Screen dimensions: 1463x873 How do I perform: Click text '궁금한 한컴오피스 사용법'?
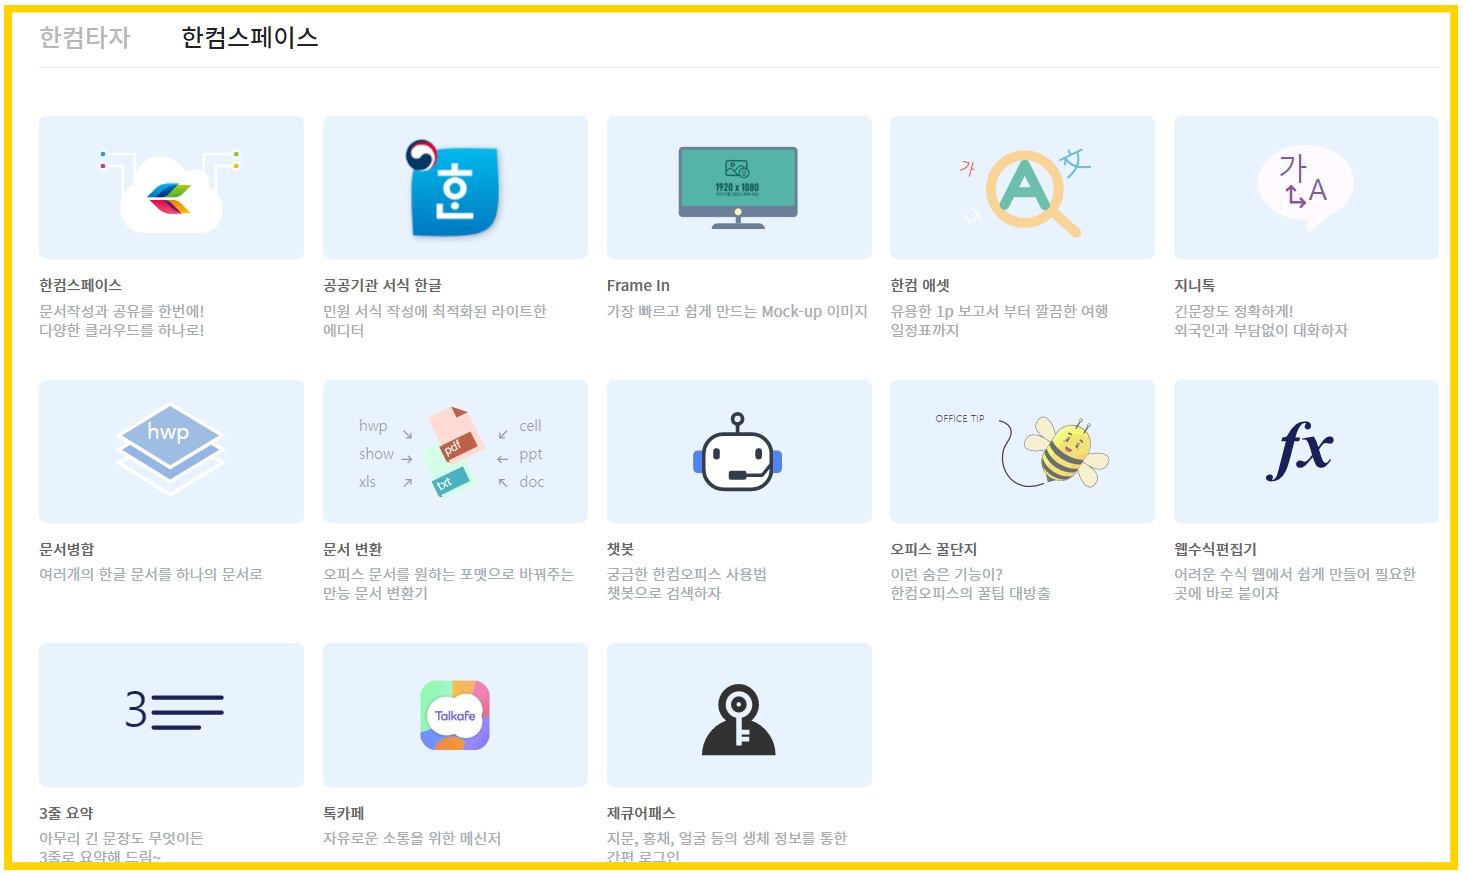(687, 574)
